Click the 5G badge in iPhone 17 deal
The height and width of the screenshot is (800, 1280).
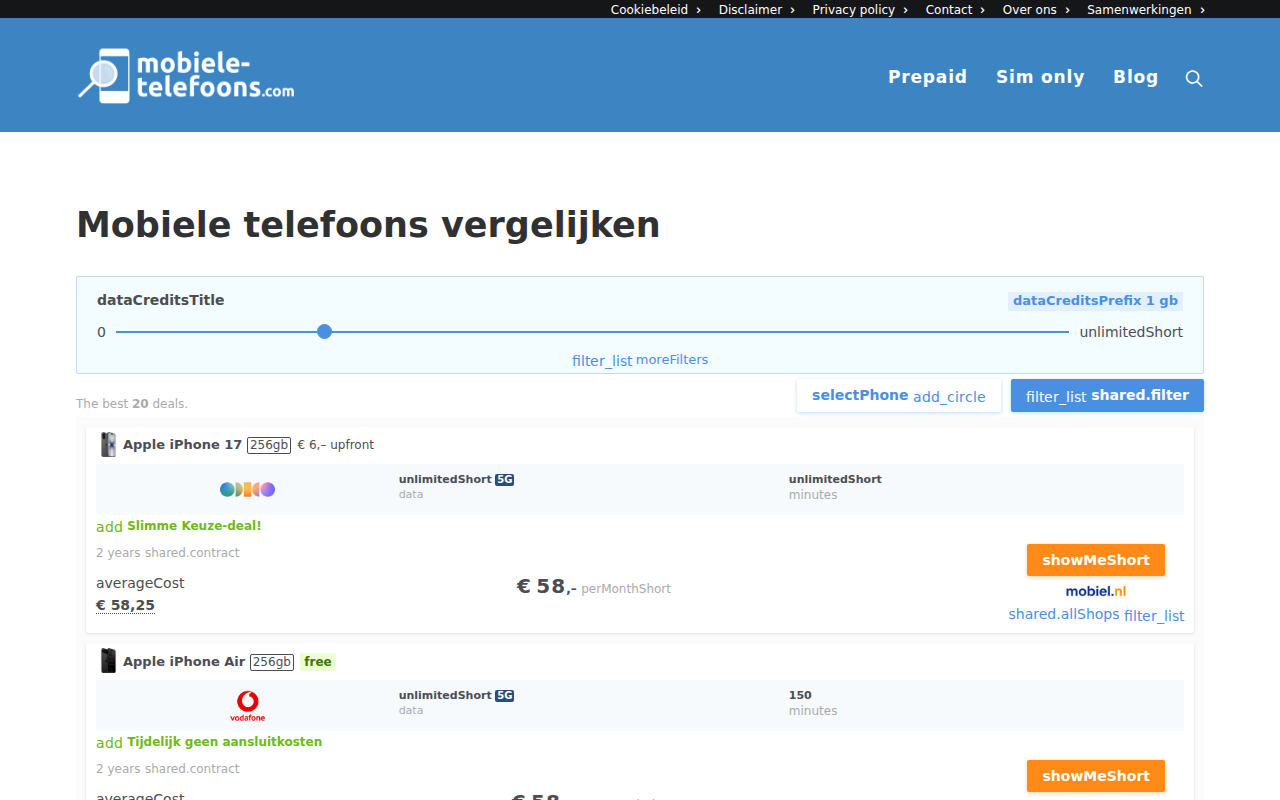[505, 480]
